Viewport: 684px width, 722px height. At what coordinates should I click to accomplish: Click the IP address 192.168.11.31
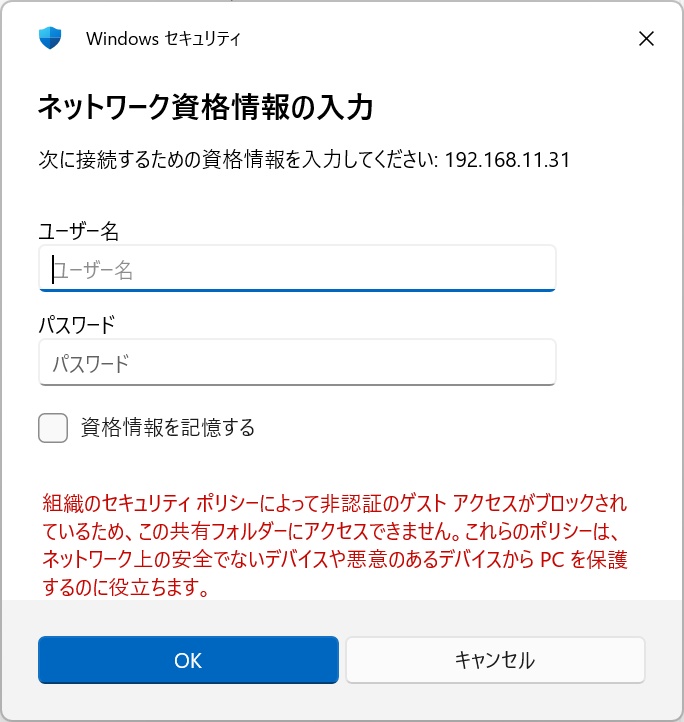[x=507, y=160]
